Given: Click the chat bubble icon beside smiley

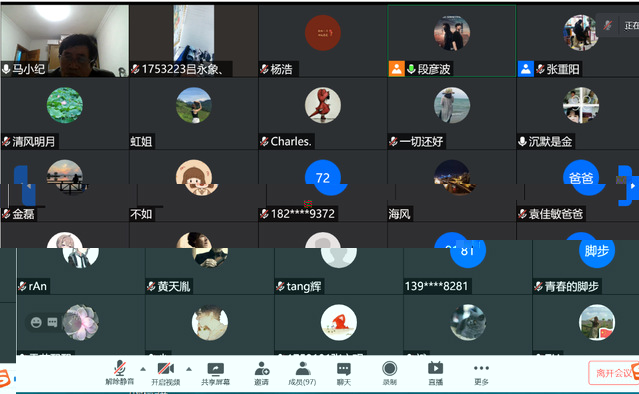Looking at the screenshot, I should click(x=53, y=323).
